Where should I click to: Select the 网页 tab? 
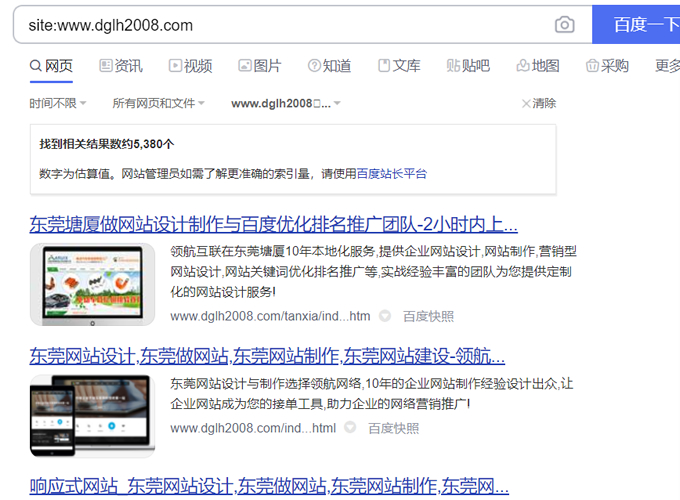51,66
